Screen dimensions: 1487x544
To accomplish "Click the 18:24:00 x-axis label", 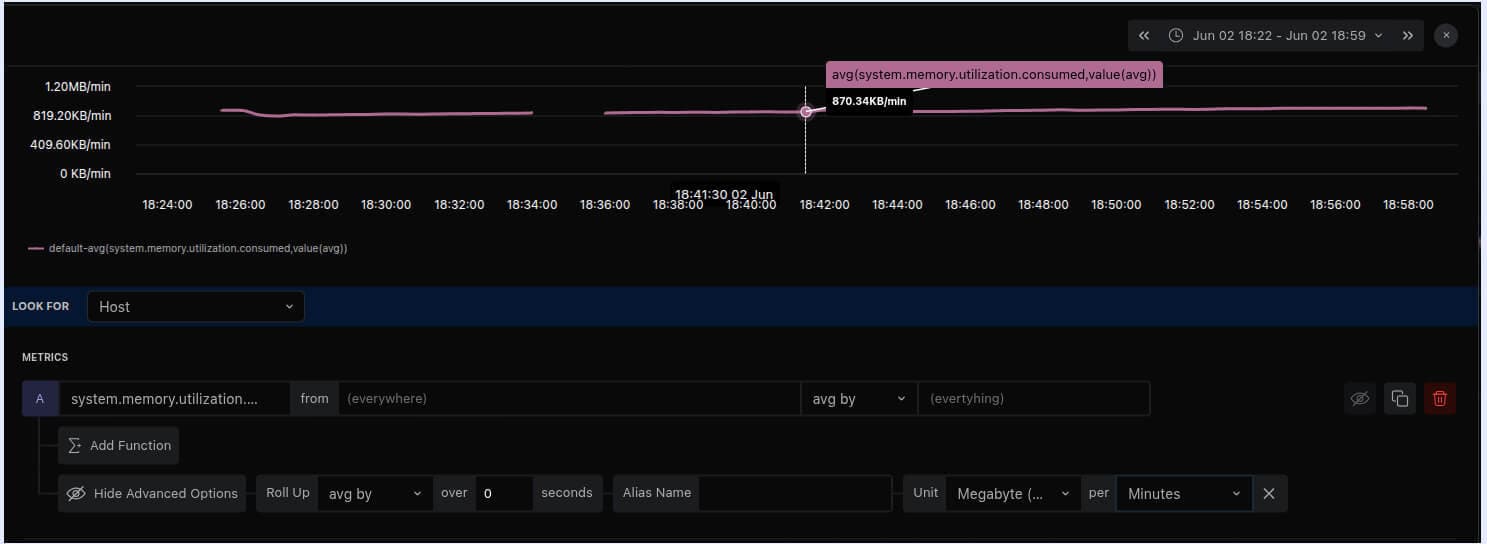I will tap(168, 204).
